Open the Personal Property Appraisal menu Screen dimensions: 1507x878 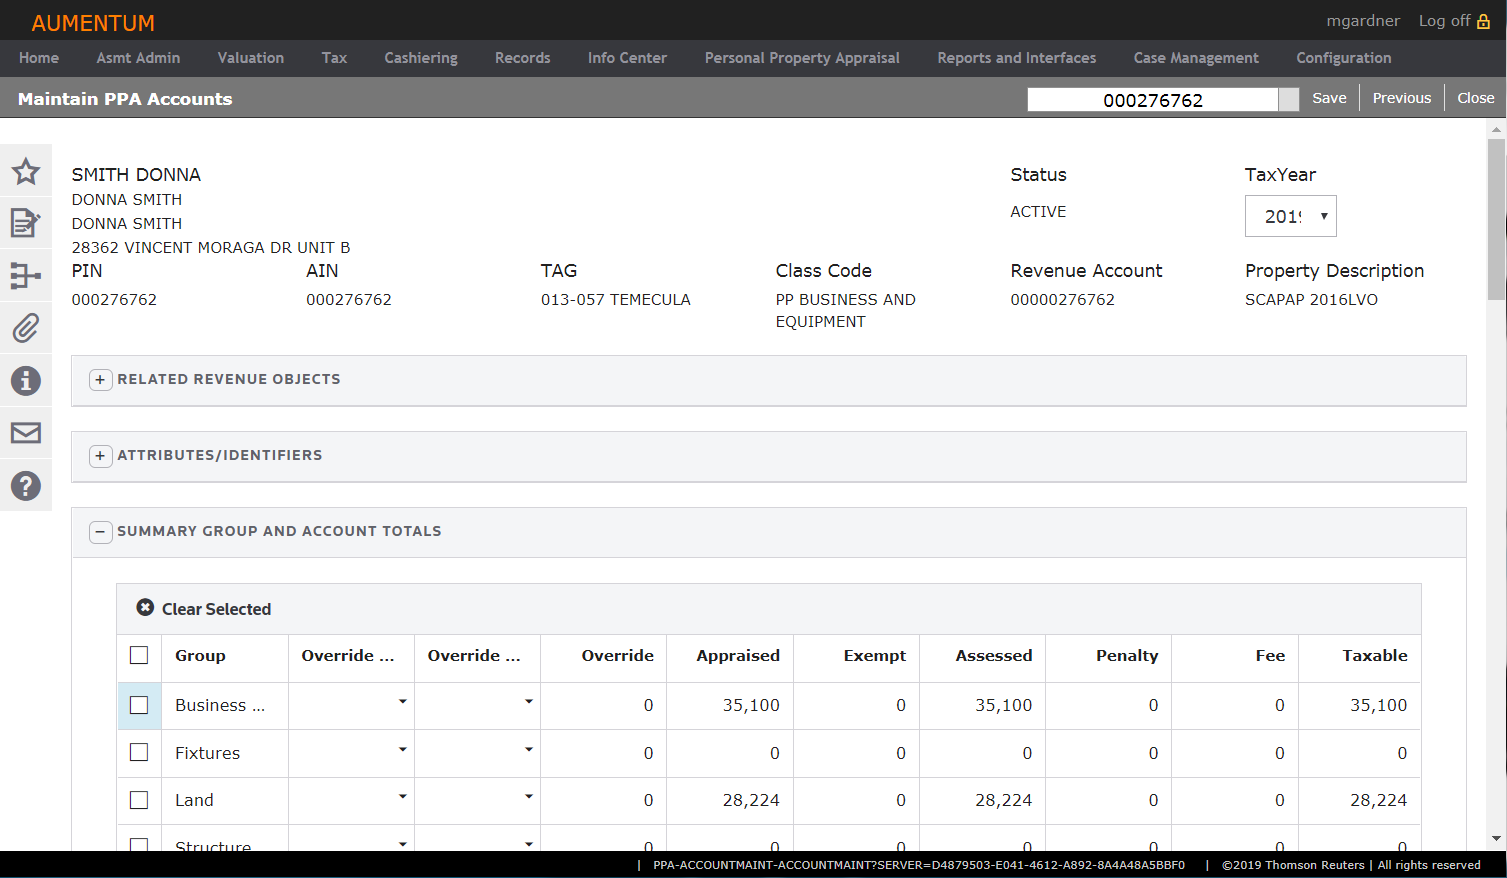tap(802, 58)
